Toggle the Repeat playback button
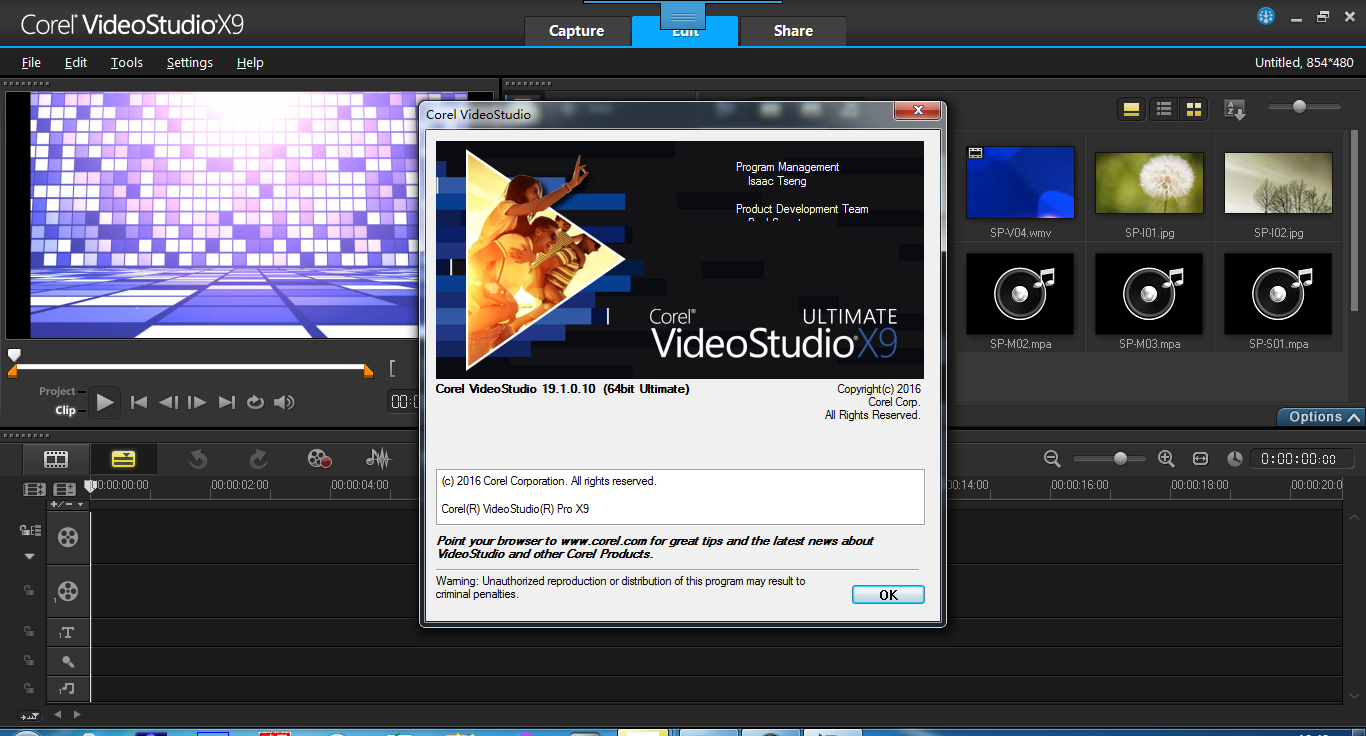 click(x=255, y=402)
